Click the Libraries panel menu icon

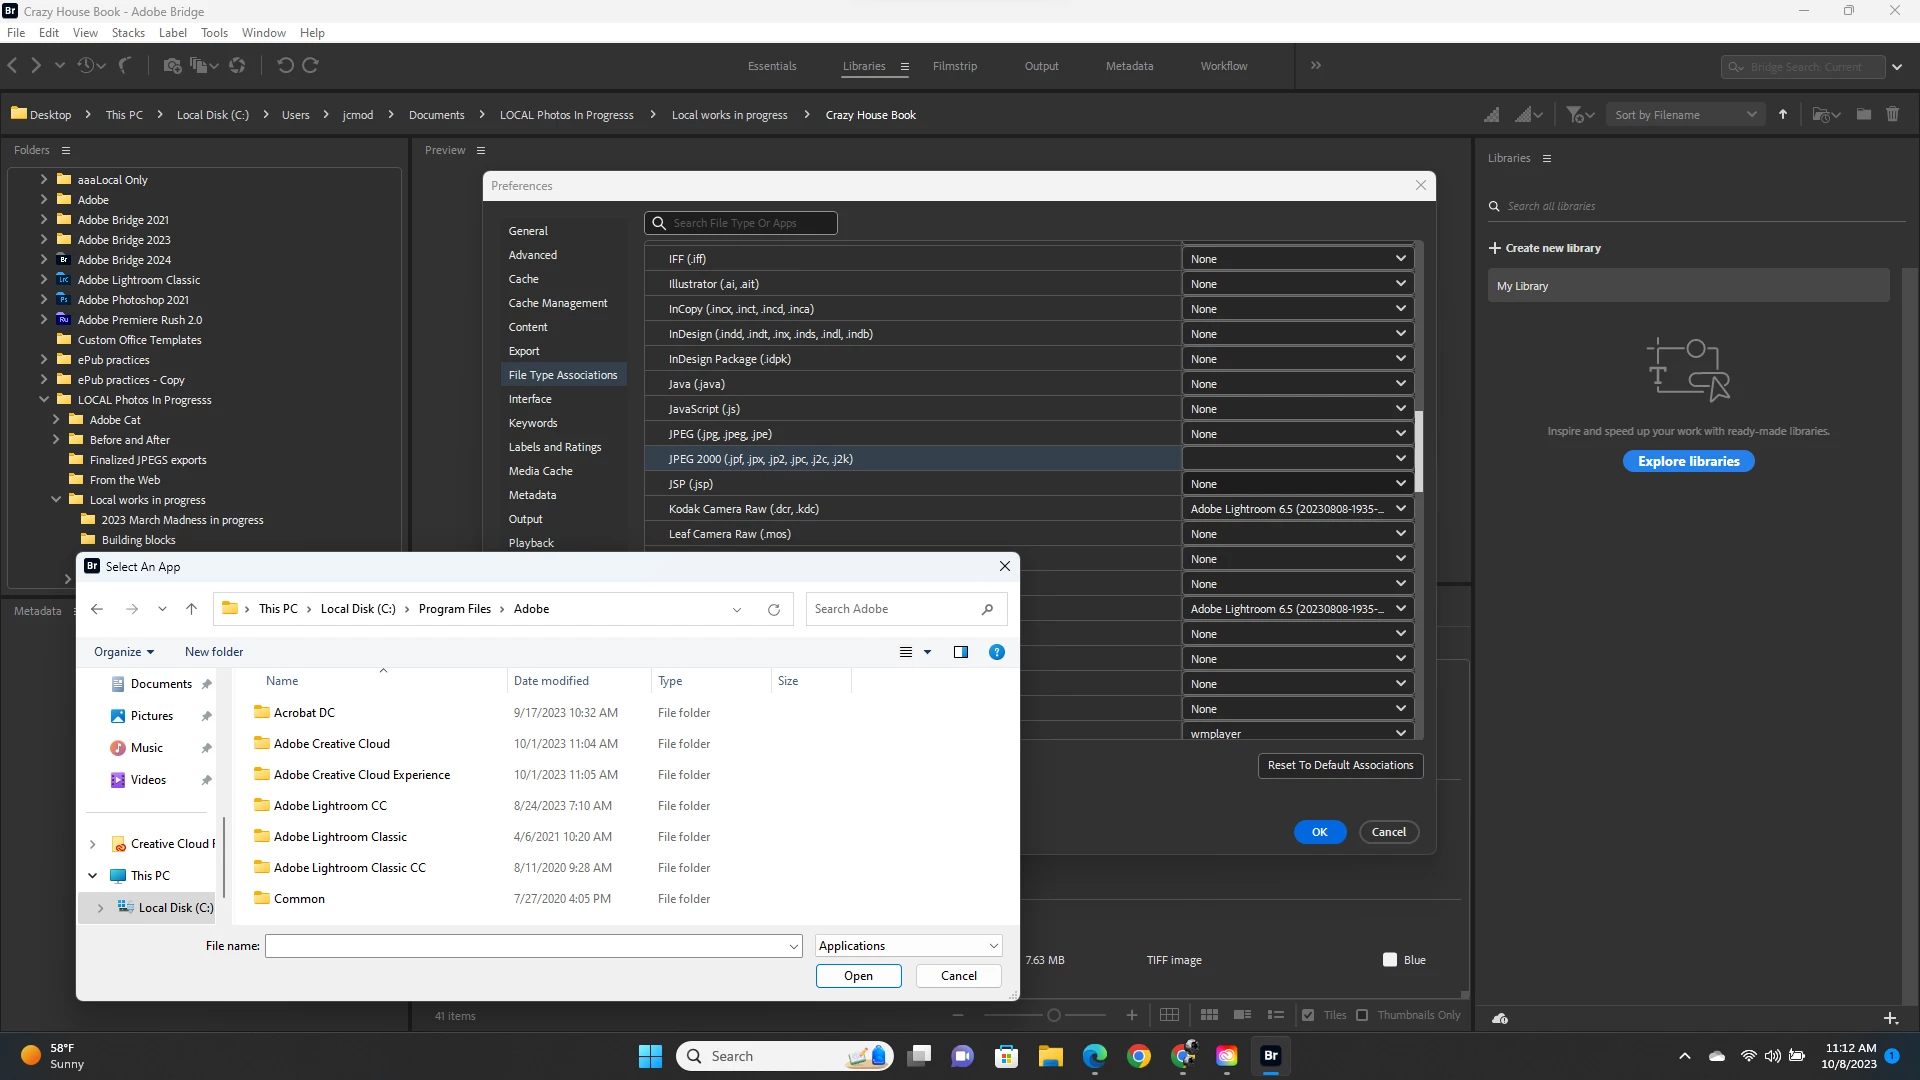click(1546, 159)
